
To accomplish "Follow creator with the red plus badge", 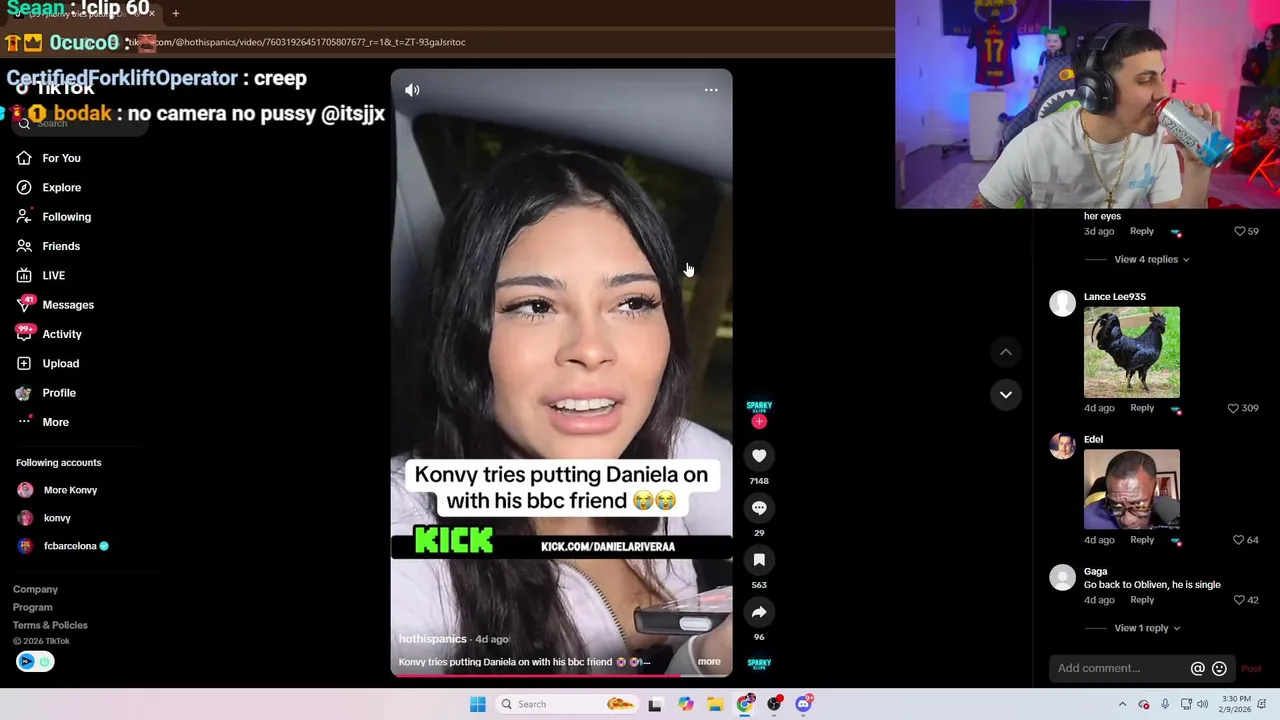I will coord(759,422).
